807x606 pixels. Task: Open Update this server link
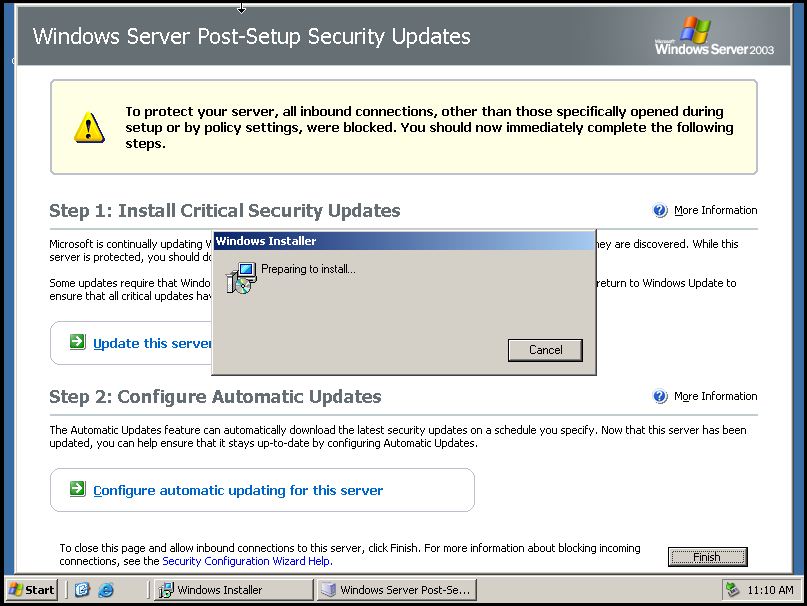pyautogui.click(x=152, y=344)
